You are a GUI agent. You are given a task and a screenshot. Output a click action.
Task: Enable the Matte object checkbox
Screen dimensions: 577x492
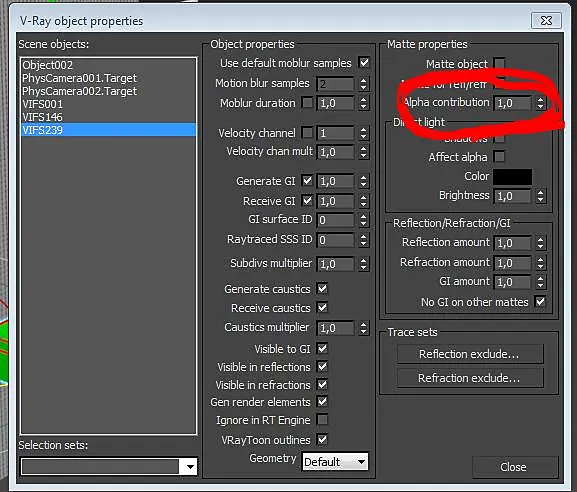click(499, 63)
